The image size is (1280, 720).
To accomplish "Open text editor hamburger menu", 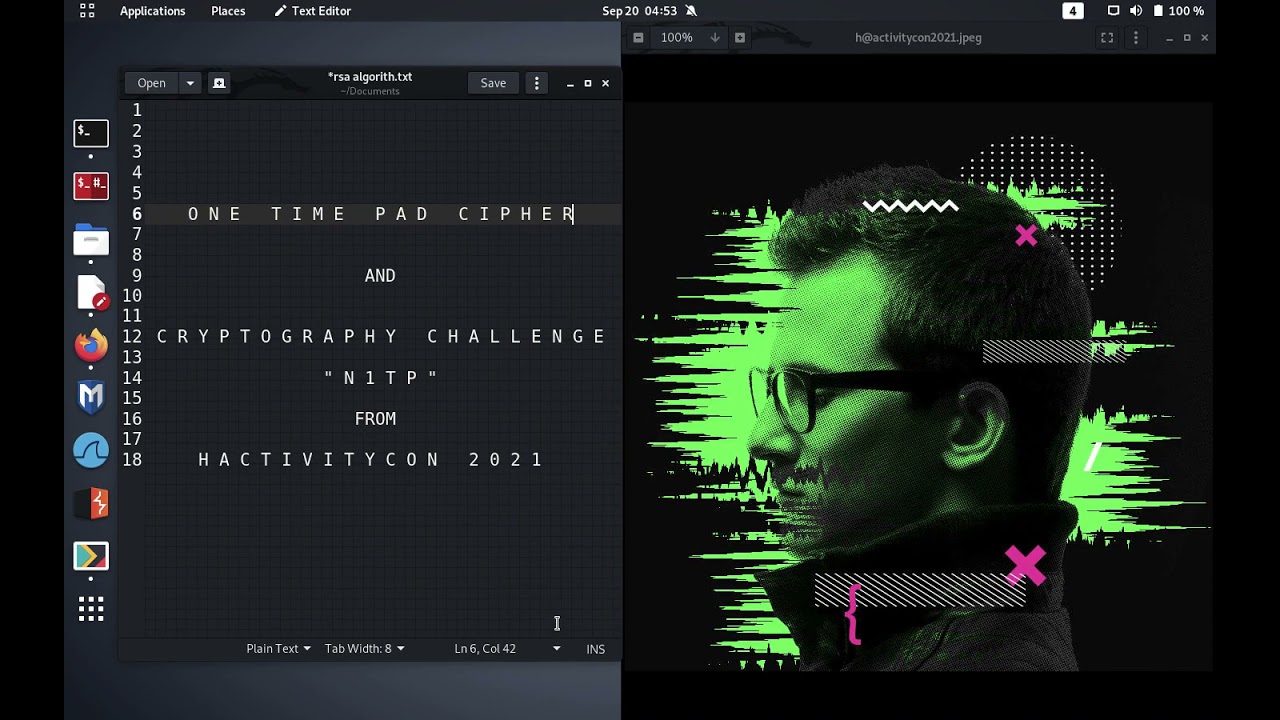I will (x=536, y=83).
